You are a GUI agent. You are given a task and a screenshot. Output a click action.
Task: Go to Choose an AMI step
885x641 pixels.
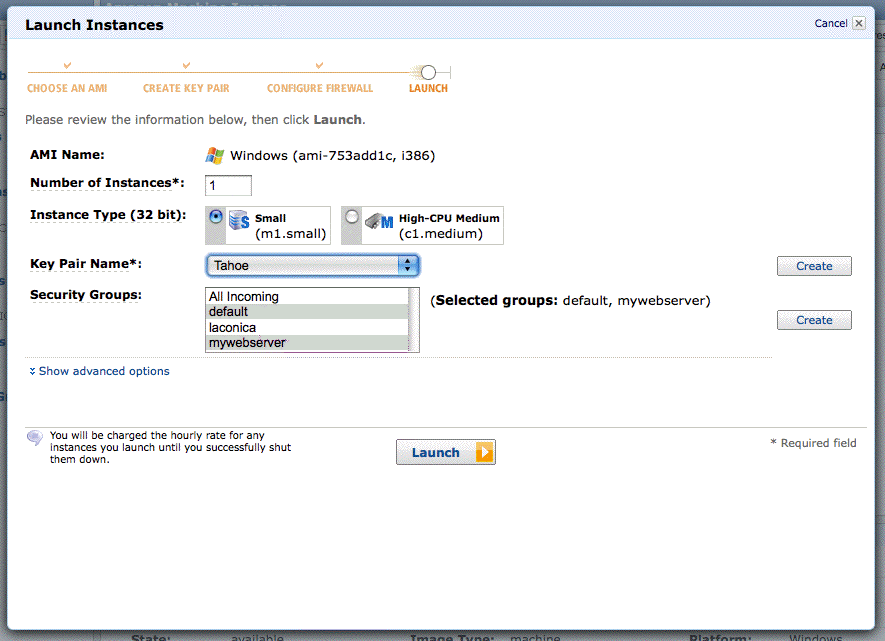pyautogui.click(x=67, y=88)
